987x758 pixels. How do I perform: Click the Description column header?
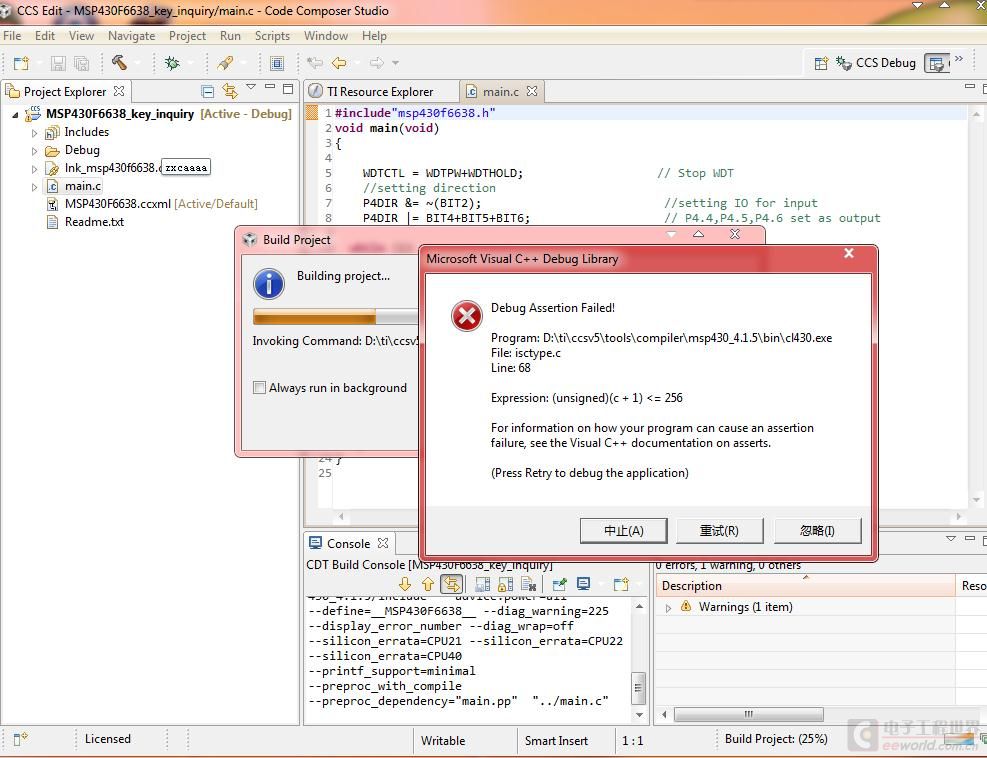804,586
